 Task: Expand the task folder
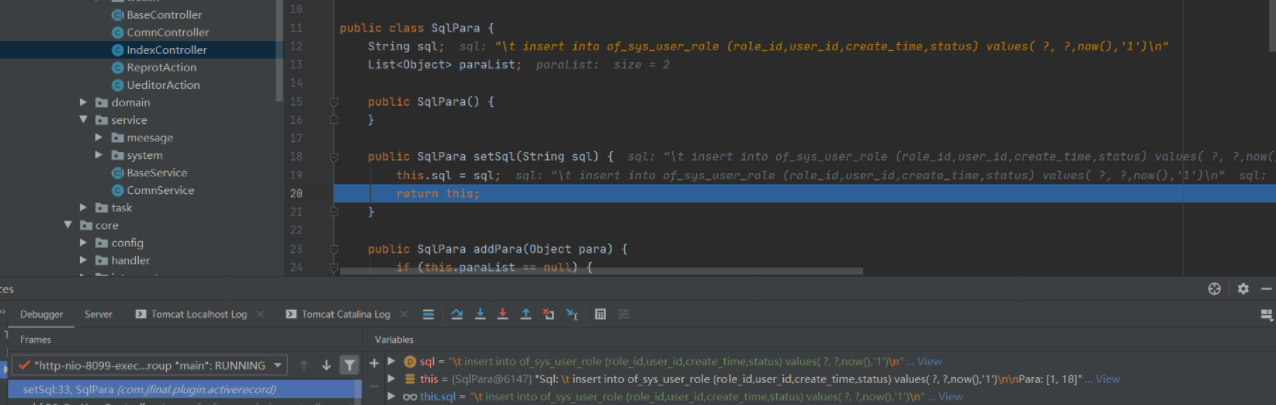pyautogui.click(x=85, y=208)
